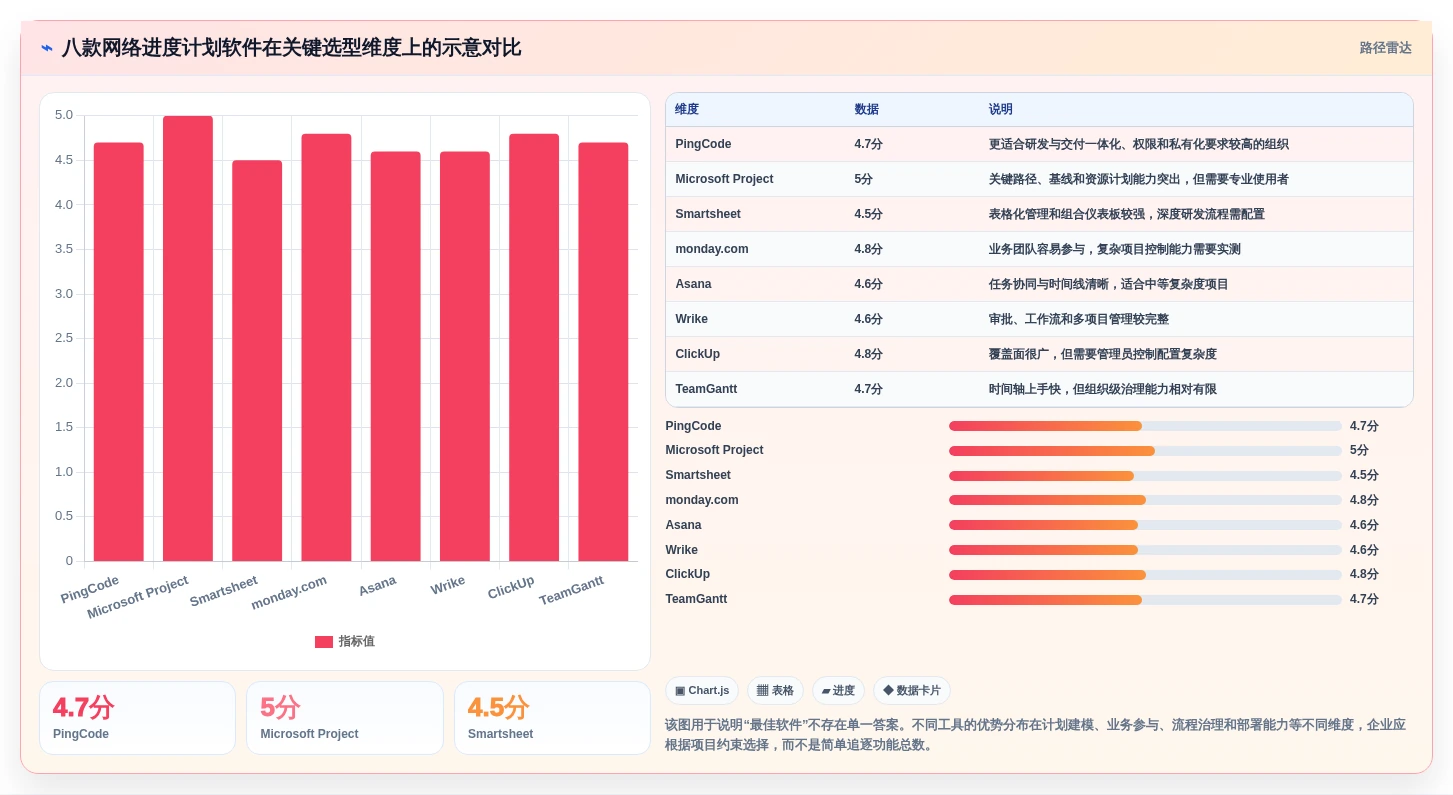Click the Wrike progress bar
1453x795 pixels.
[1145, 550]
